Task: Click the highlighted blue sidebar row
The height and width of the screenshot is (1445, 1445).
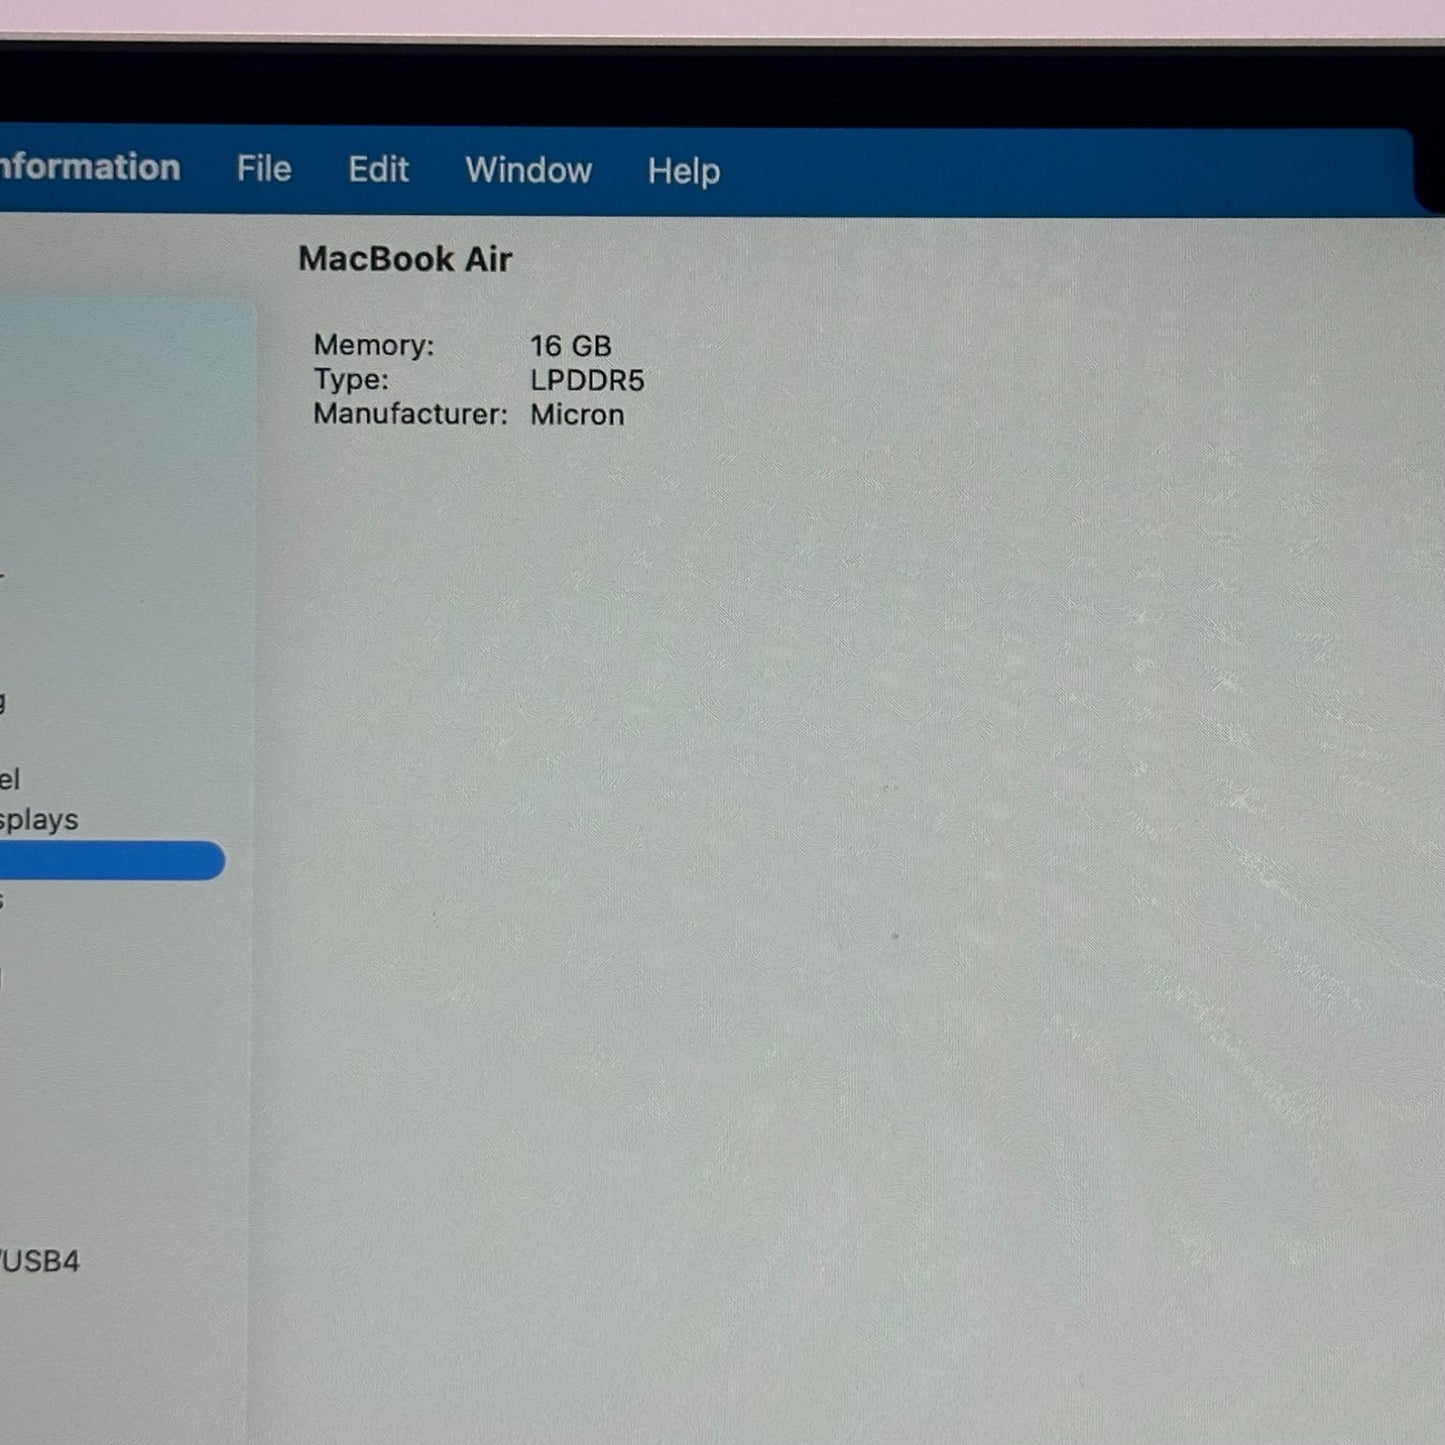Action: coord(110,861)
